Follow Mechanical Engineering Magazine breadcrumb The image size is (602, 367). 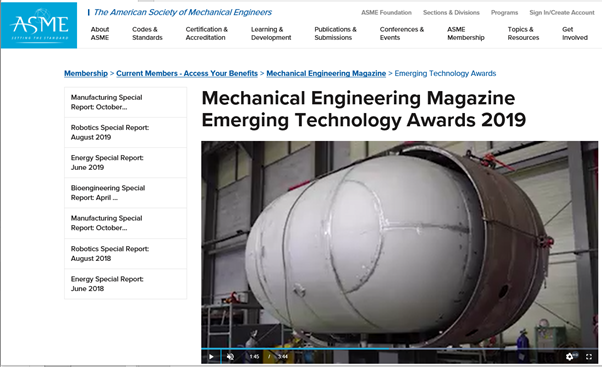pos(326,73)
